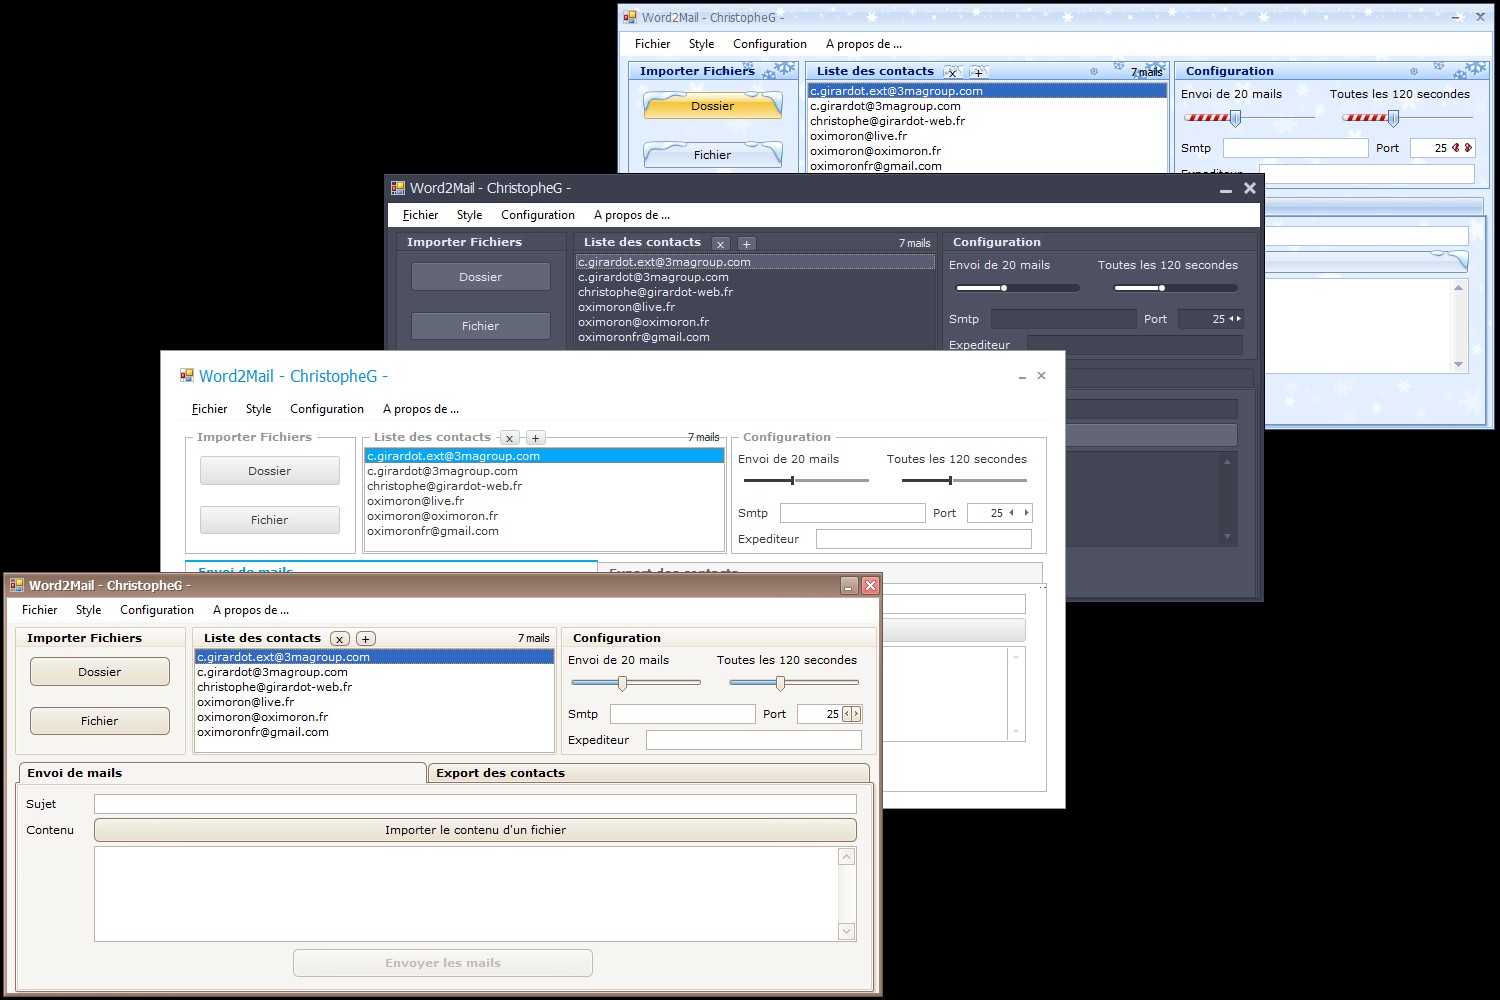This screenshot has width=1500, height=1000.
Task: Click golden Dossier button in snowy window
Action: [x=713, y=106]
